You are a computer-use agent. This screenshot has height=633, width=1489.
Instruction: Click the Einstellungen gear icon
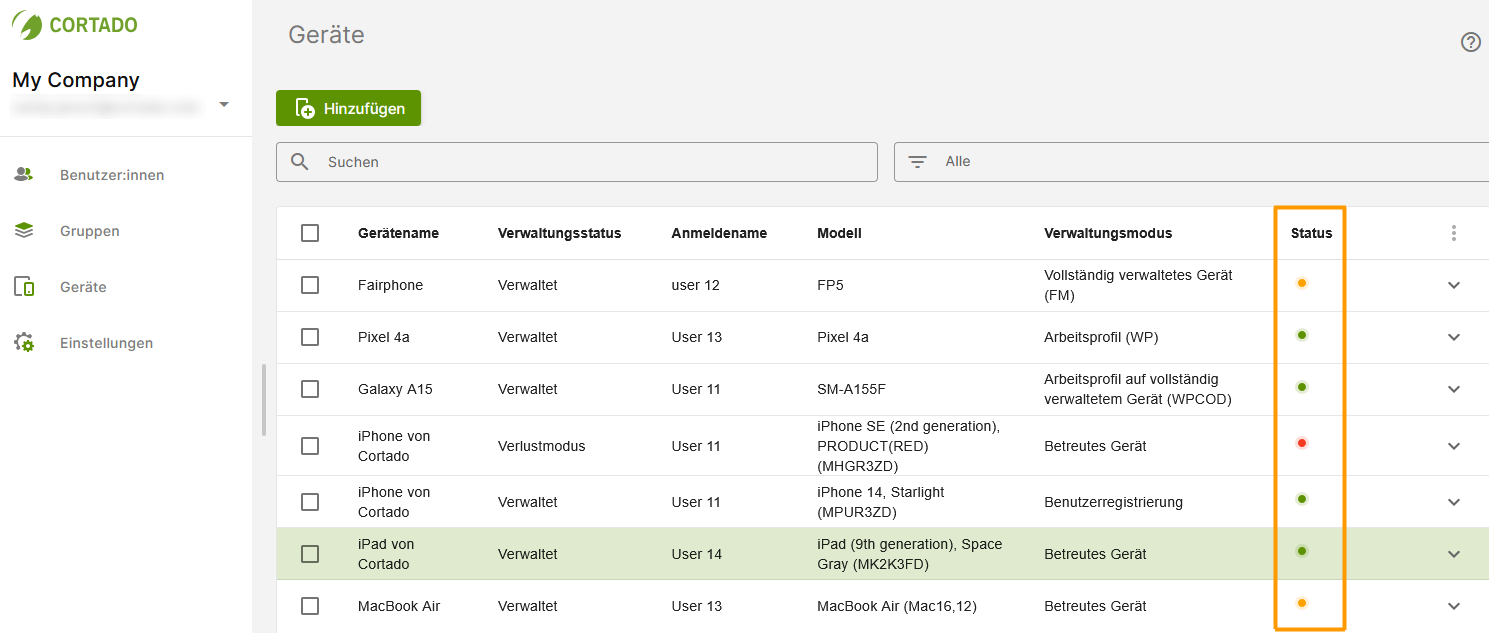(x=24, y=343)
